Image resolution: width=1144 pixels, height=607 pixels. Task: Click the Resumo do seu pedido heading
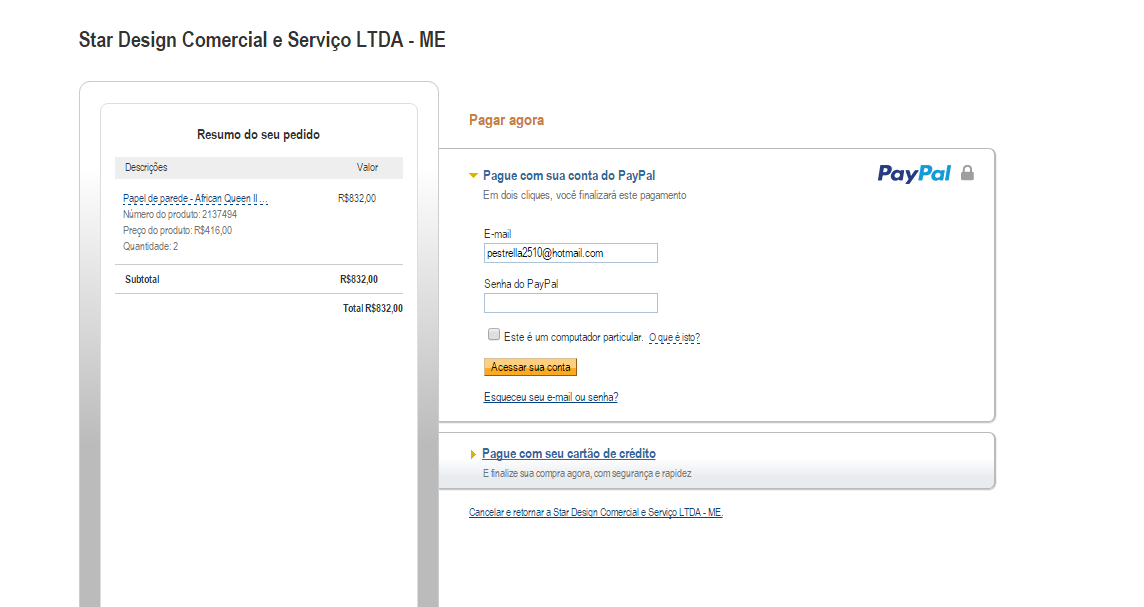click(258, 134)
